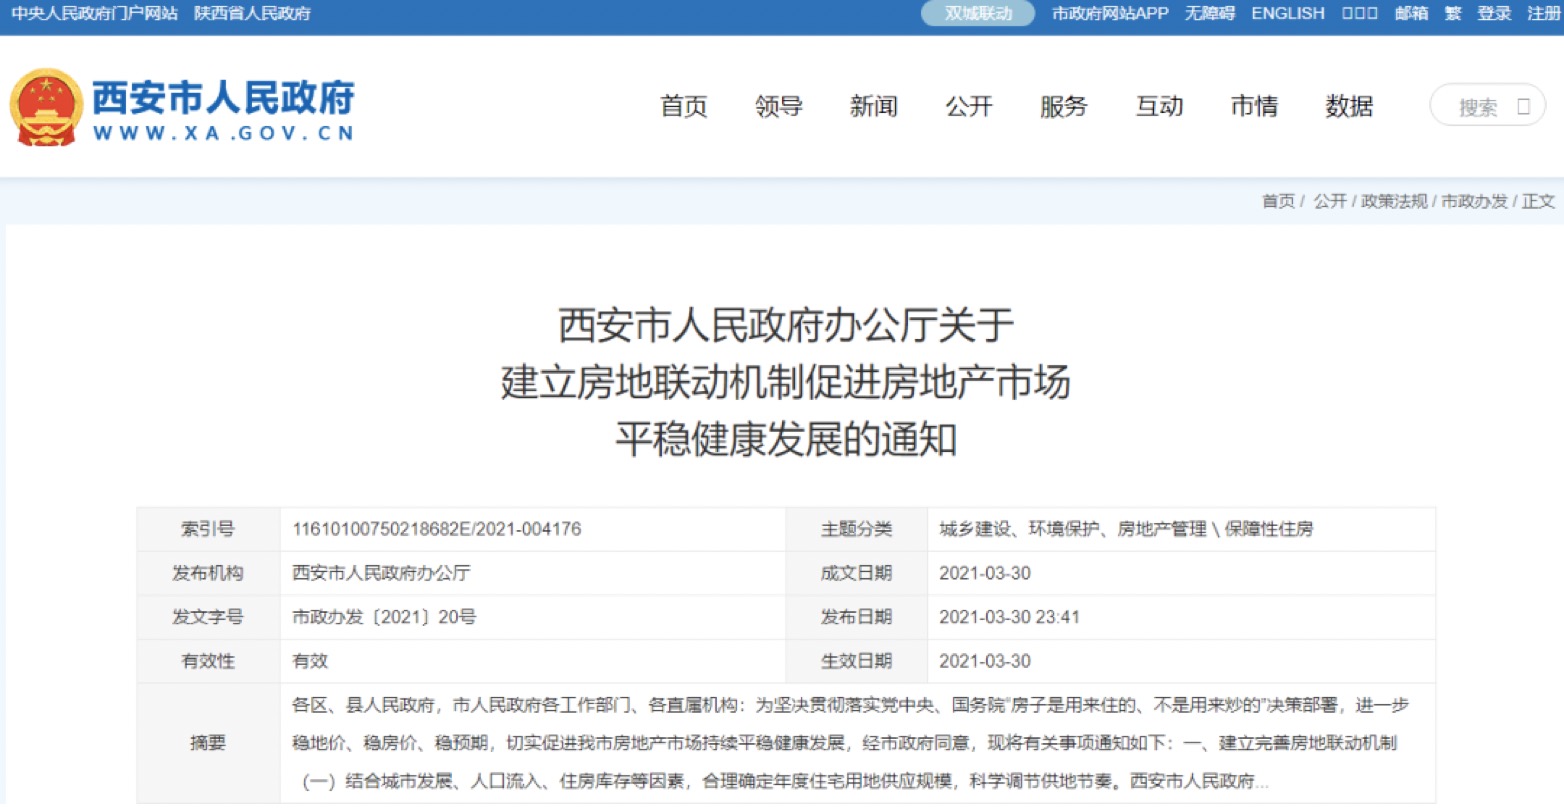
Task: Open the 首页 main navigation menu
Action: point(684,106)
